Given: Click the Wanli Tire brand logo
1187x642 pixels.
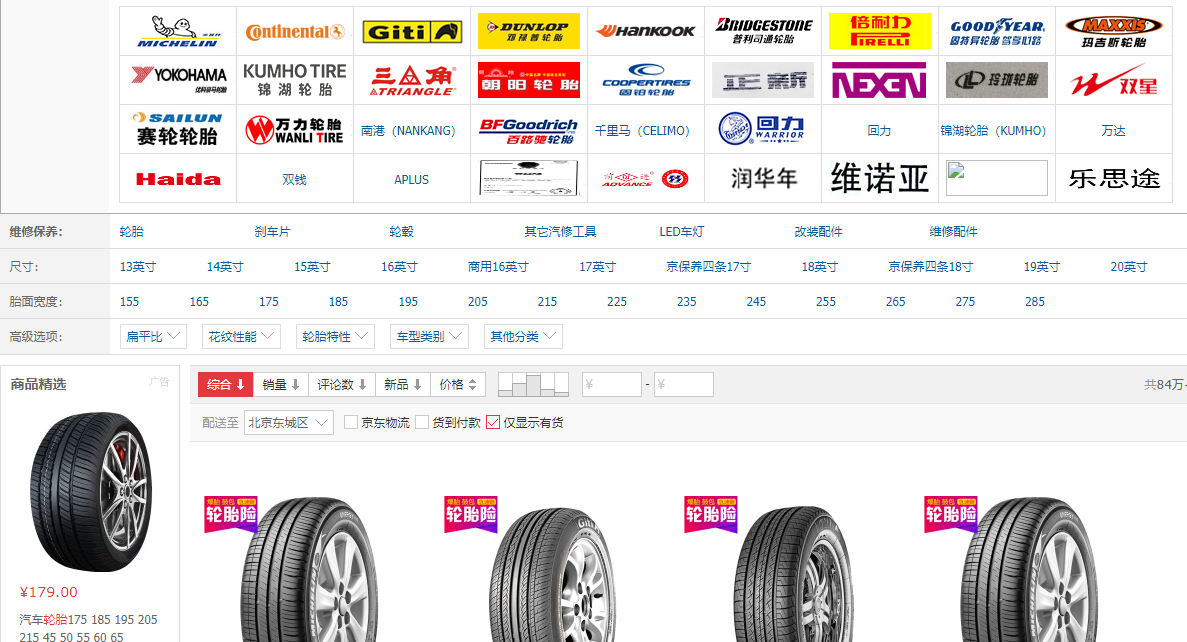Looking at the screenshot, I should (295, 129).
